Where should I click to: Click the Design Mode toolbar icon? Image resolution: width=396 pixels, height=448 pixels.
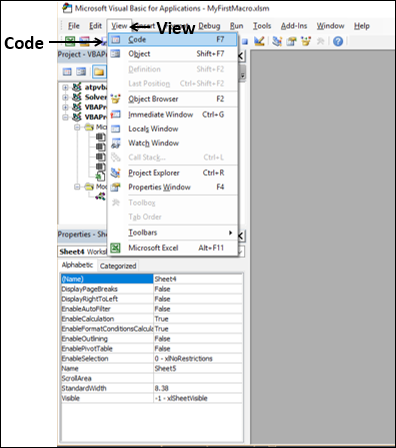click(259, 41)
